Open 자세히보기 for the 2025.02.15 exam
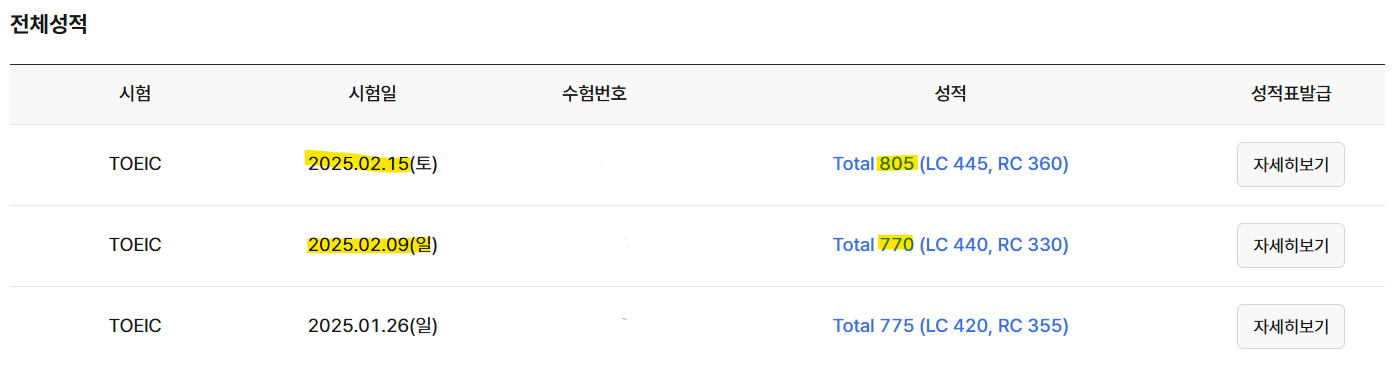The width and height of the screenshot is (1397, 367). tap(1290, 165)
